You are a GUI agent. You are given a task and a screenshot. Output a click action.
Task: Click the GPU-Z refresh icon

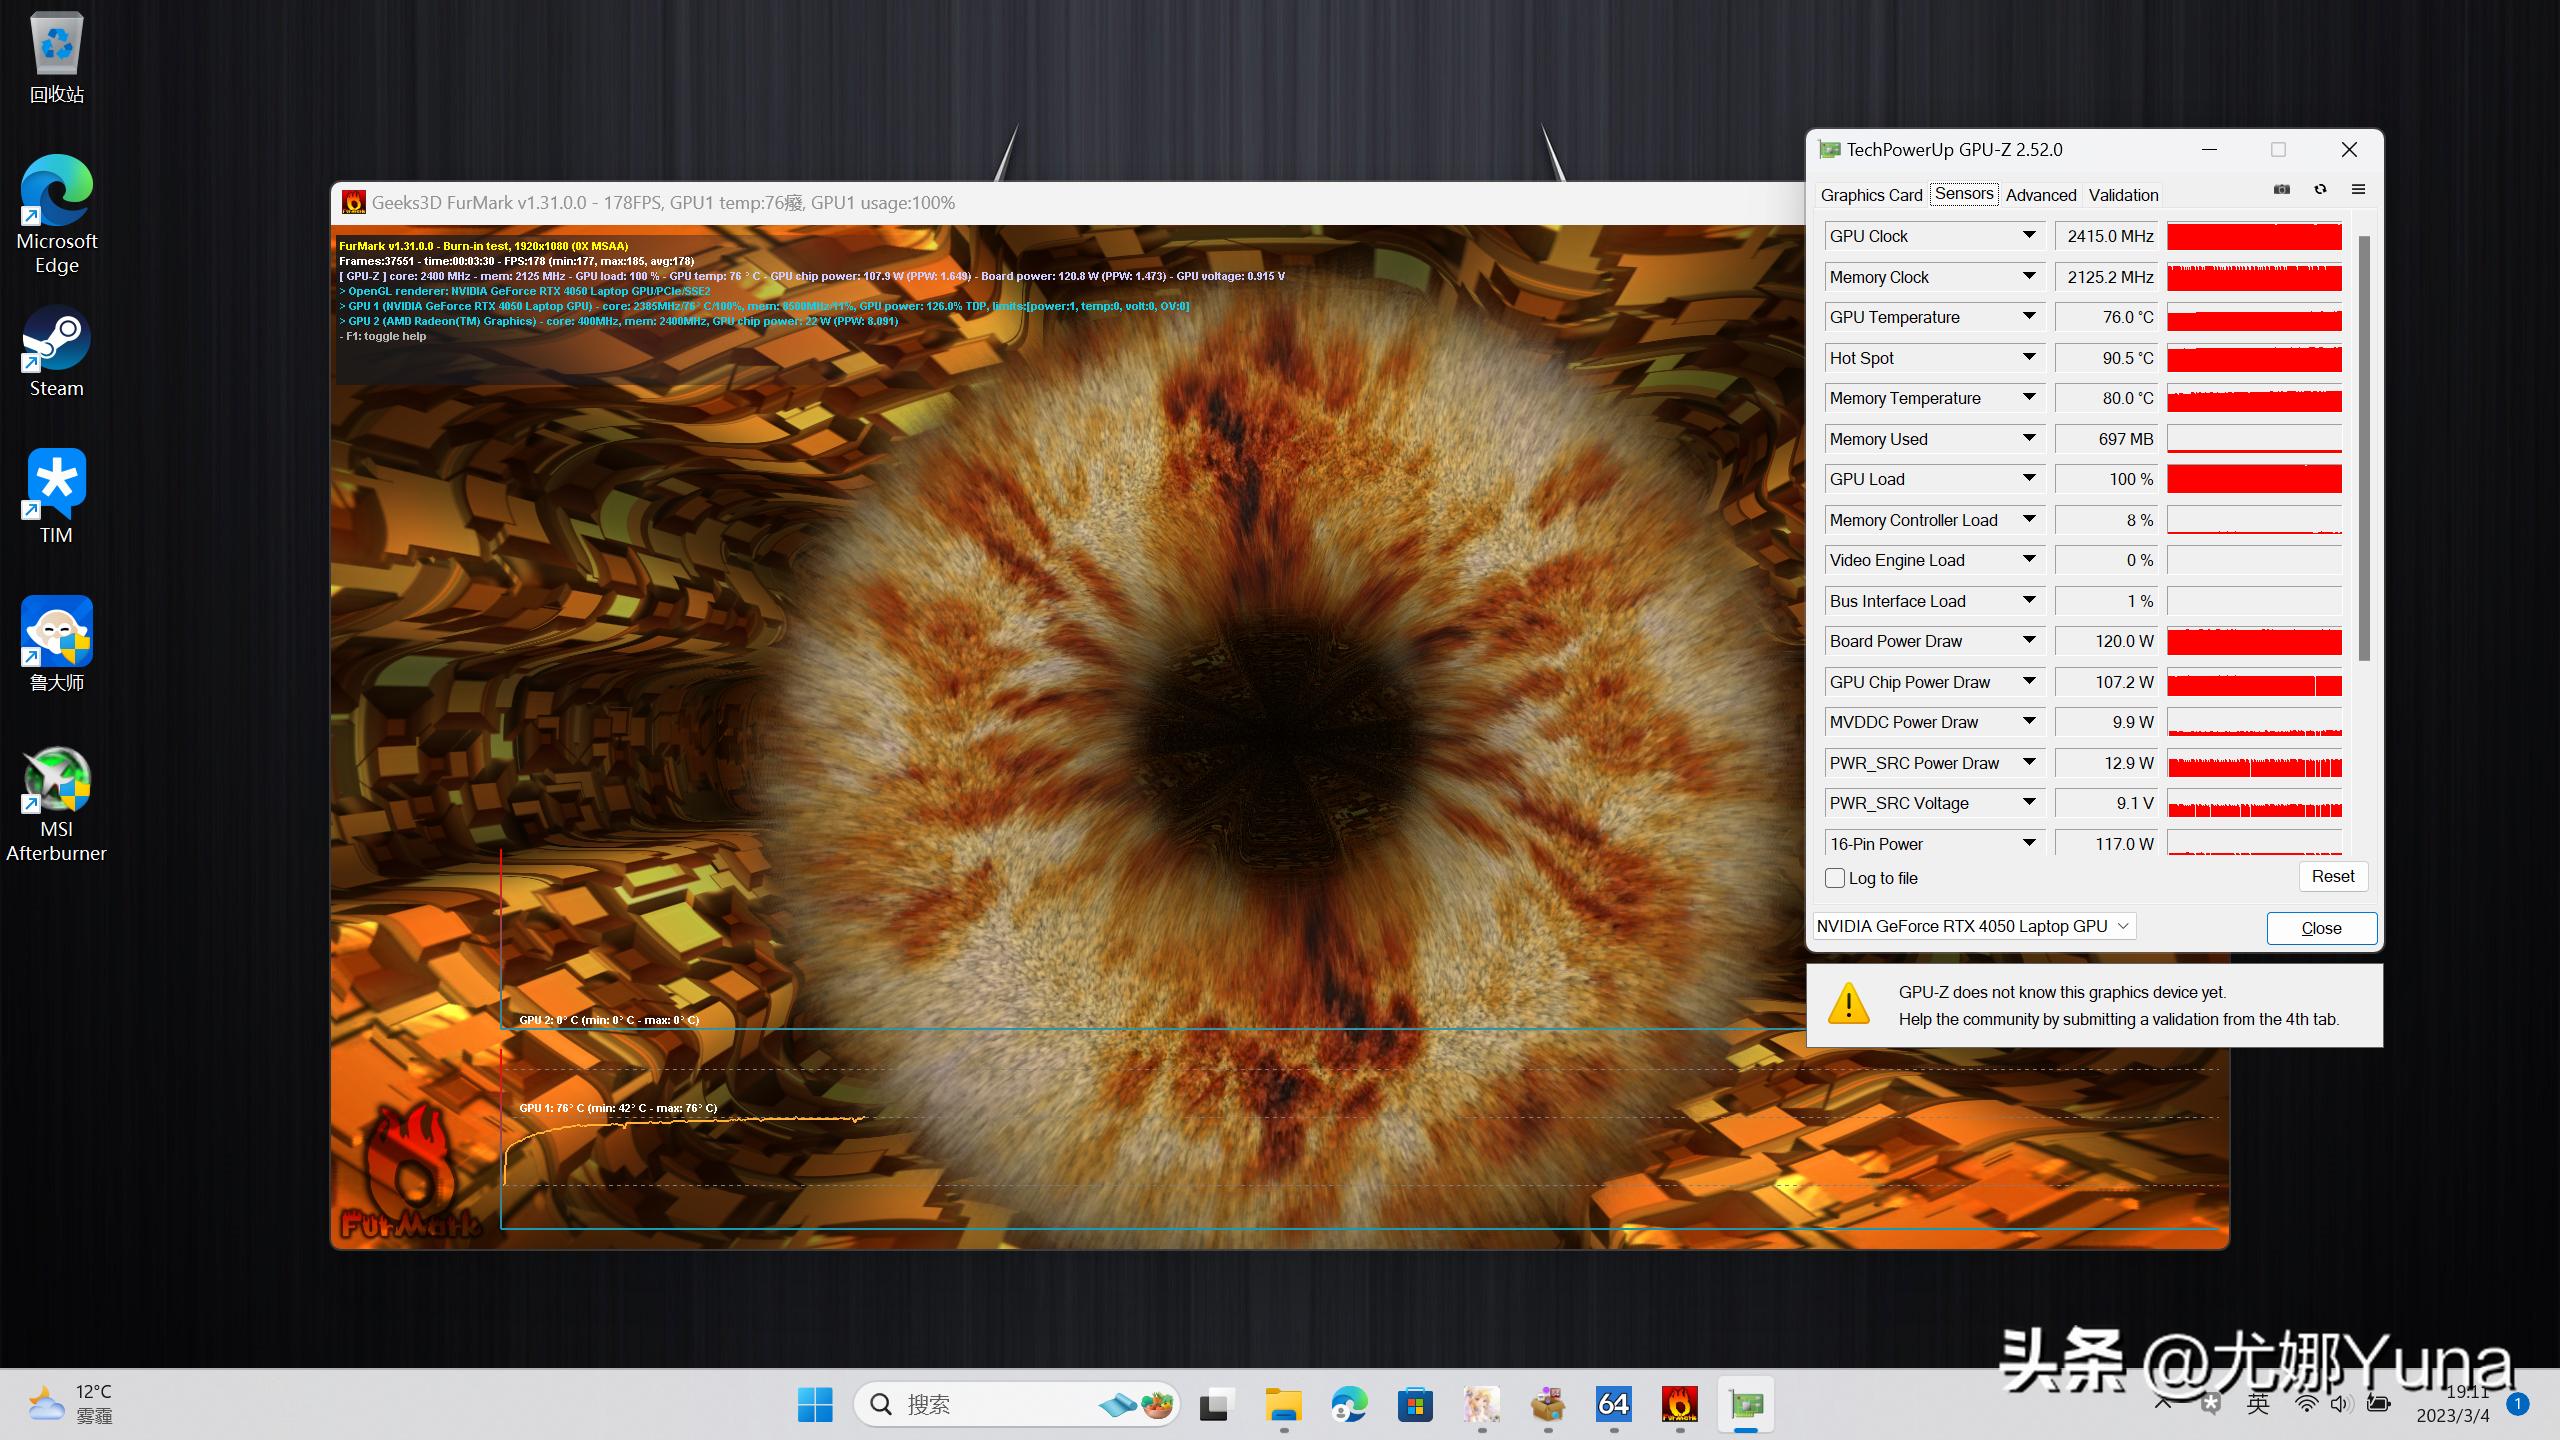coord(2320,189)
